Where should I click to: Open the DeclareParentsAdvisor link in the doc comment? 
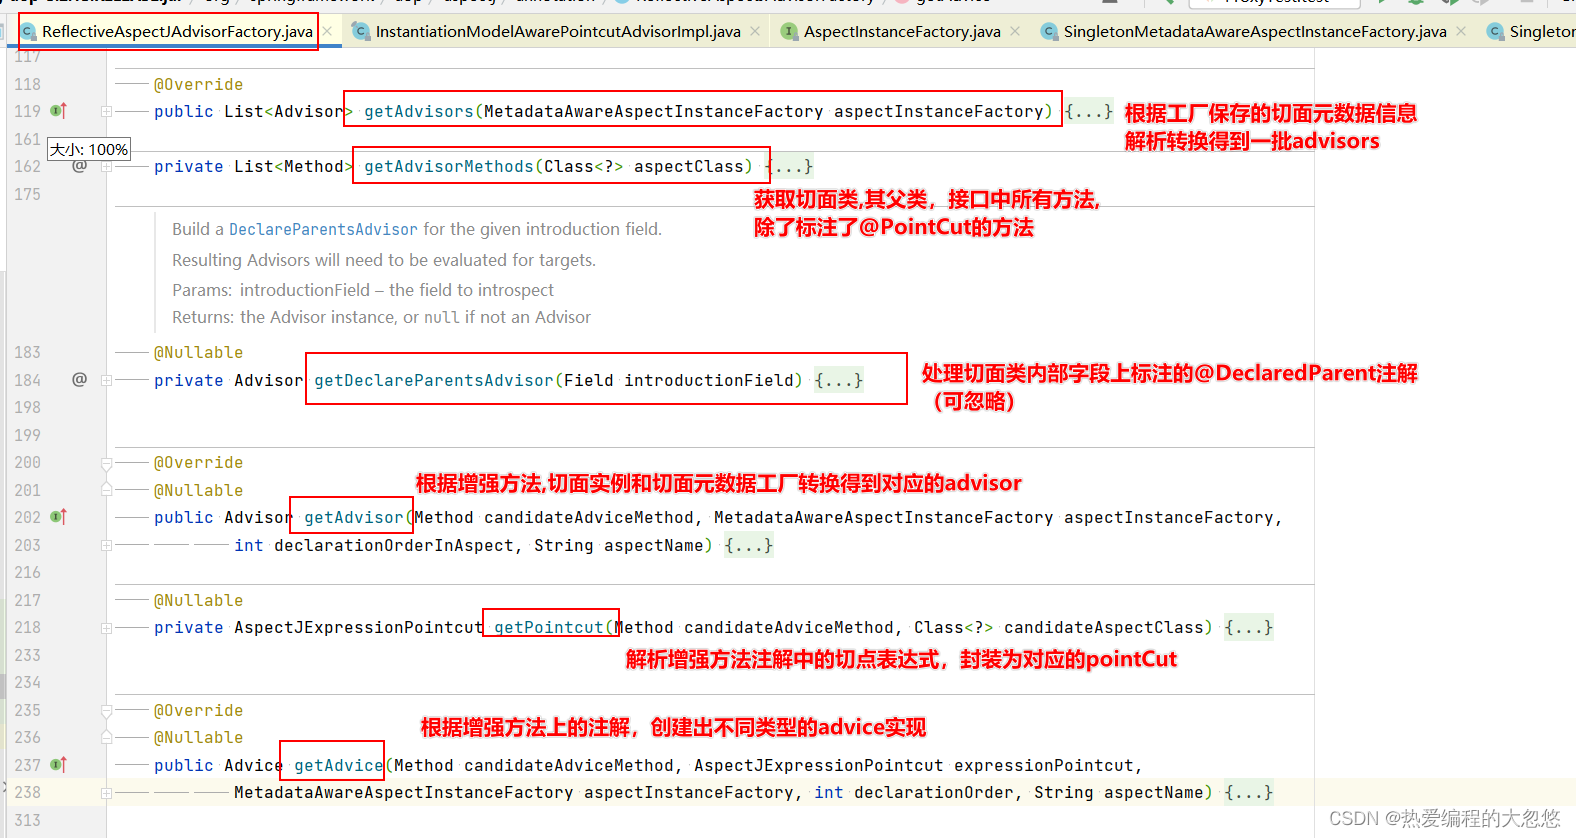pyautogui.click(x=323, y=229)
